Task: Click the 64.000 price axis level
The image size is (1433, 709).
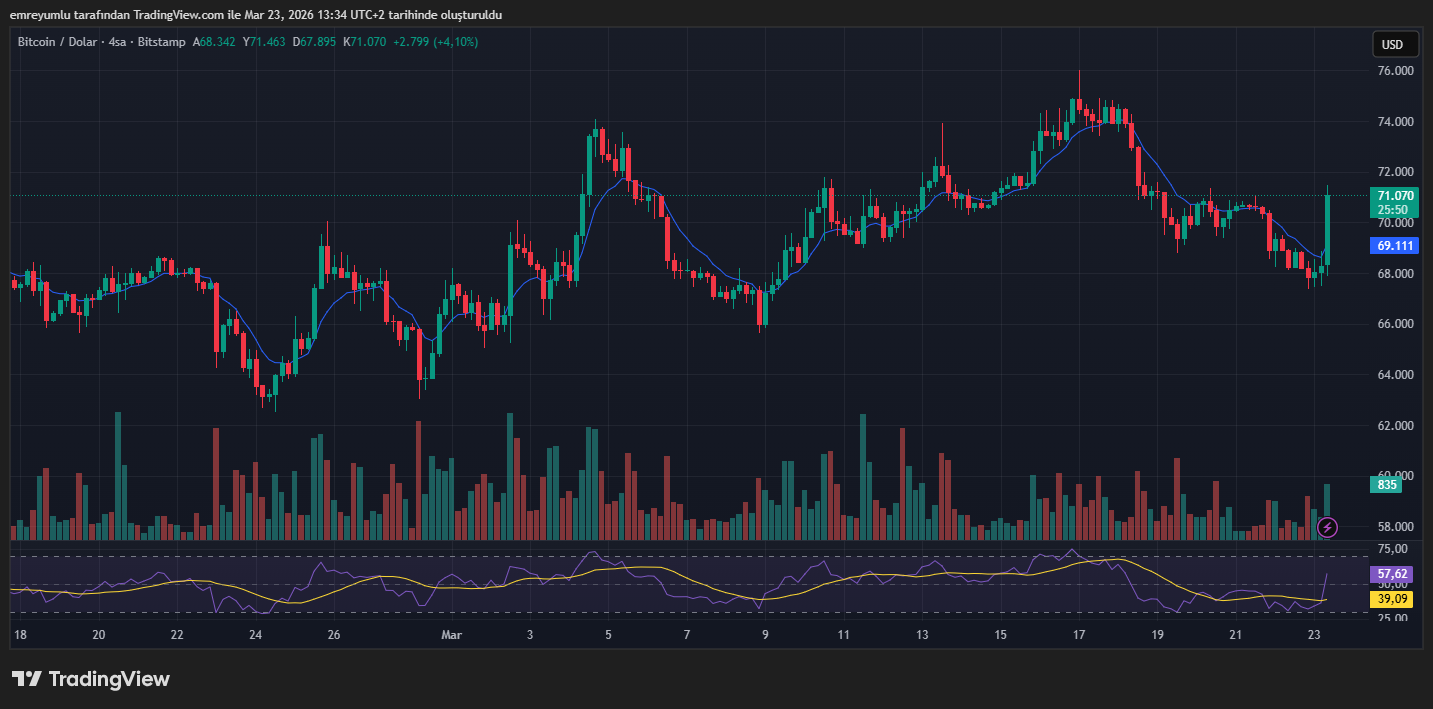Action: pos(1395,375)
